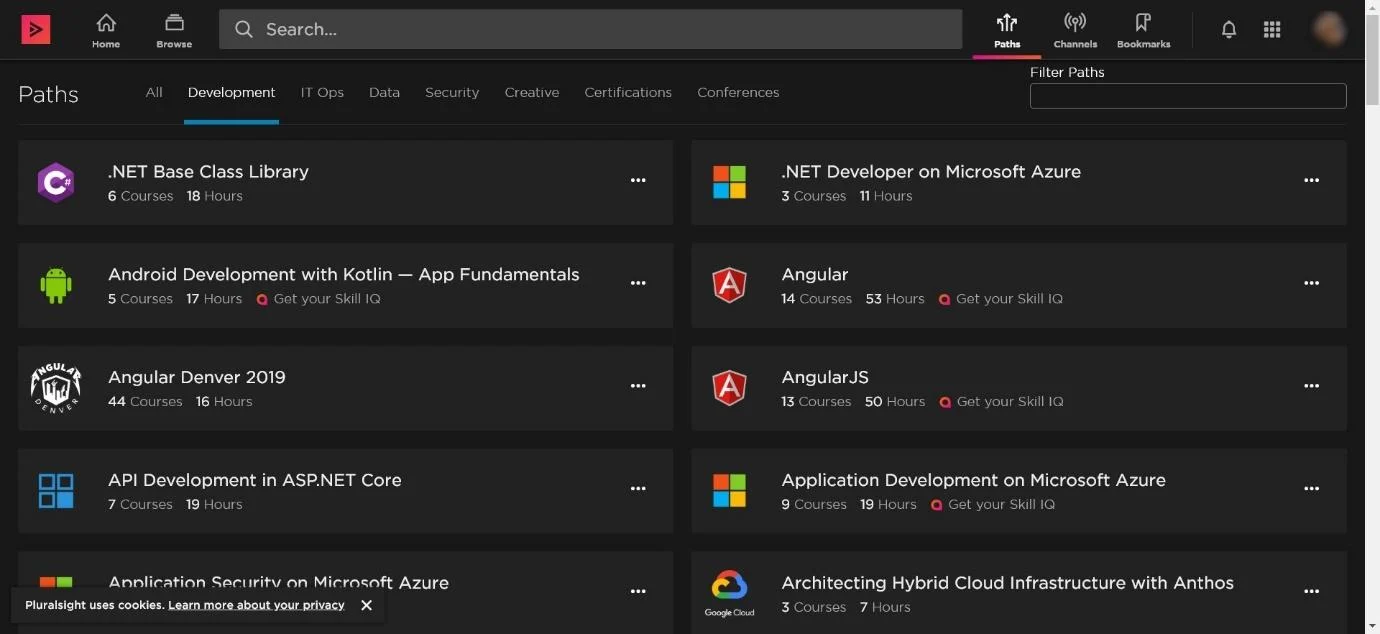Image resolution: width=1380 pixels, height=634 pixels.
Task: Open the AngularJS path title
Action: click(825, 377)
